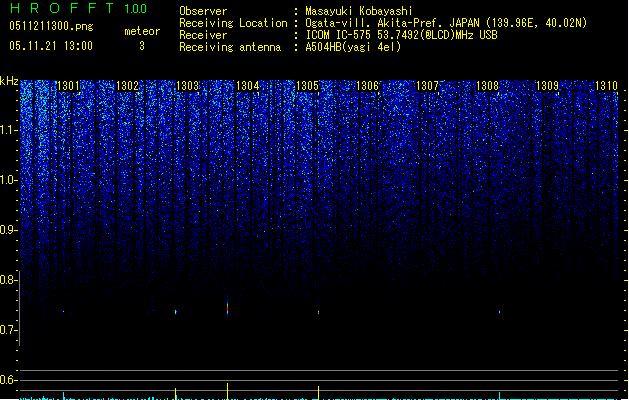The image size is (629, 400).
Task: Click the yellow power spike after 1305
Action: pos(319,393)
